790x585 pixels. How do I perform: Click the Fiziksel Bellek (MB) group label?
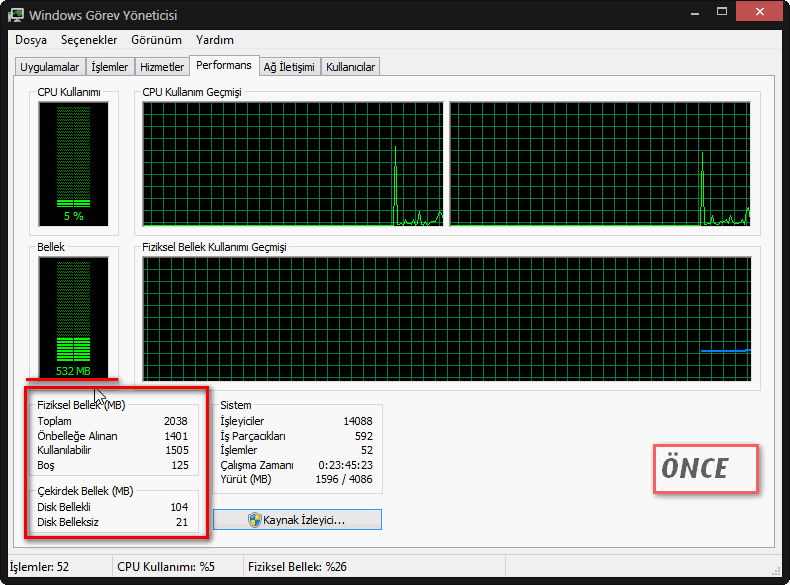click(x=81, y=405)
